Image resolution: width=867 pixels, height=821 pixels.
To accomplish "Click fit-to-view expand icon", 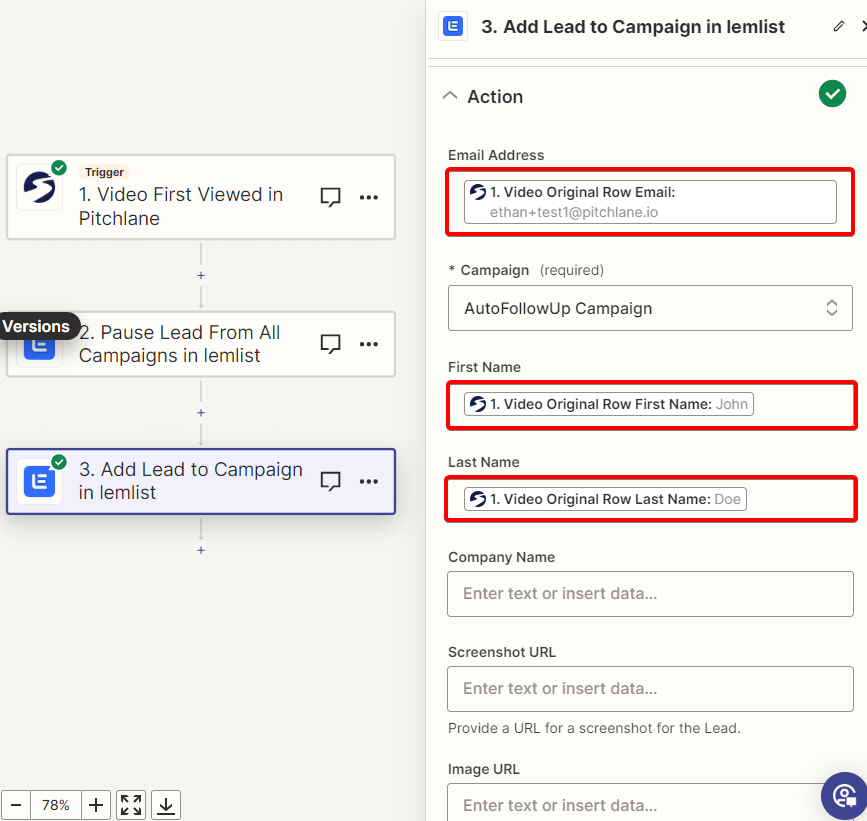I will pyautogui.click(x=131, y=805).
